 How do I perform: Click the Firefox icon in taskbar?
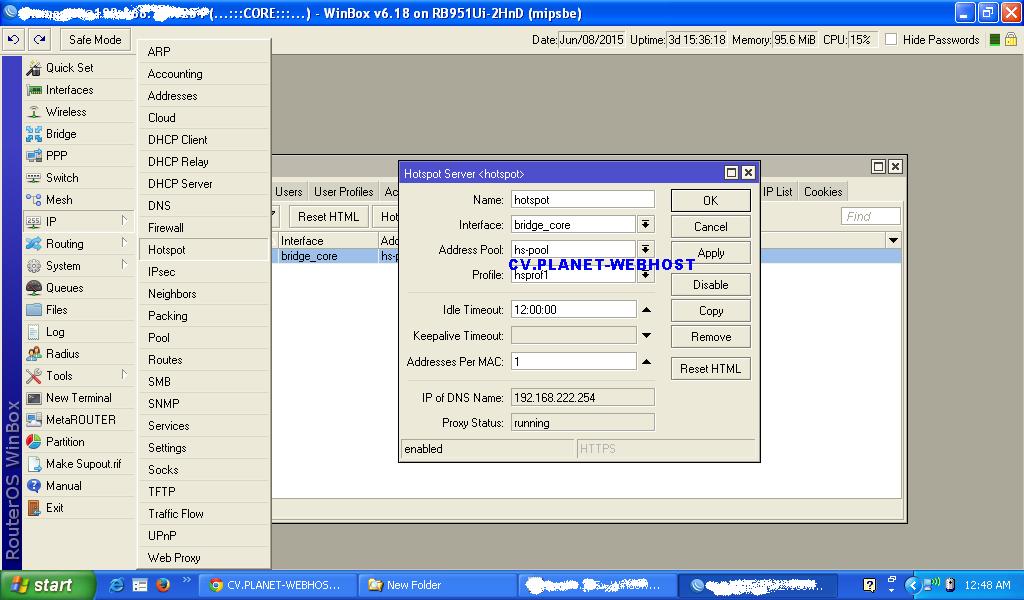(x=163, y=585)
